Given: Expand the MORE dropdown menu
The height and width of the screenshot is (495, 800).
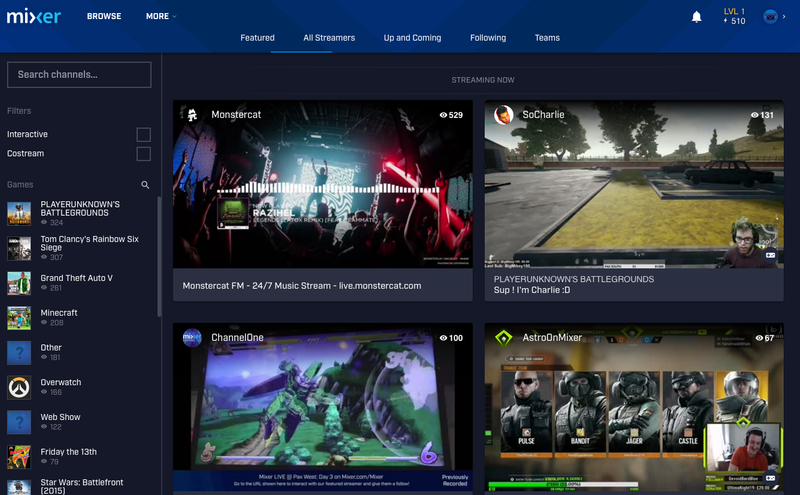Looking at the screenshot, I should point(161,17).
